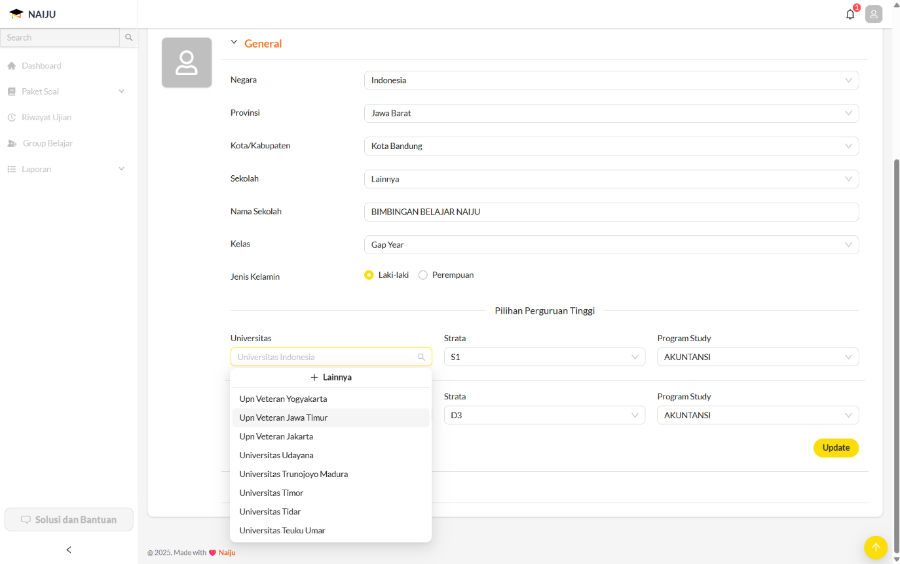Click the plus icon beside Lainnya
This screenshot has height=564, width=900.
pos(314,378)
